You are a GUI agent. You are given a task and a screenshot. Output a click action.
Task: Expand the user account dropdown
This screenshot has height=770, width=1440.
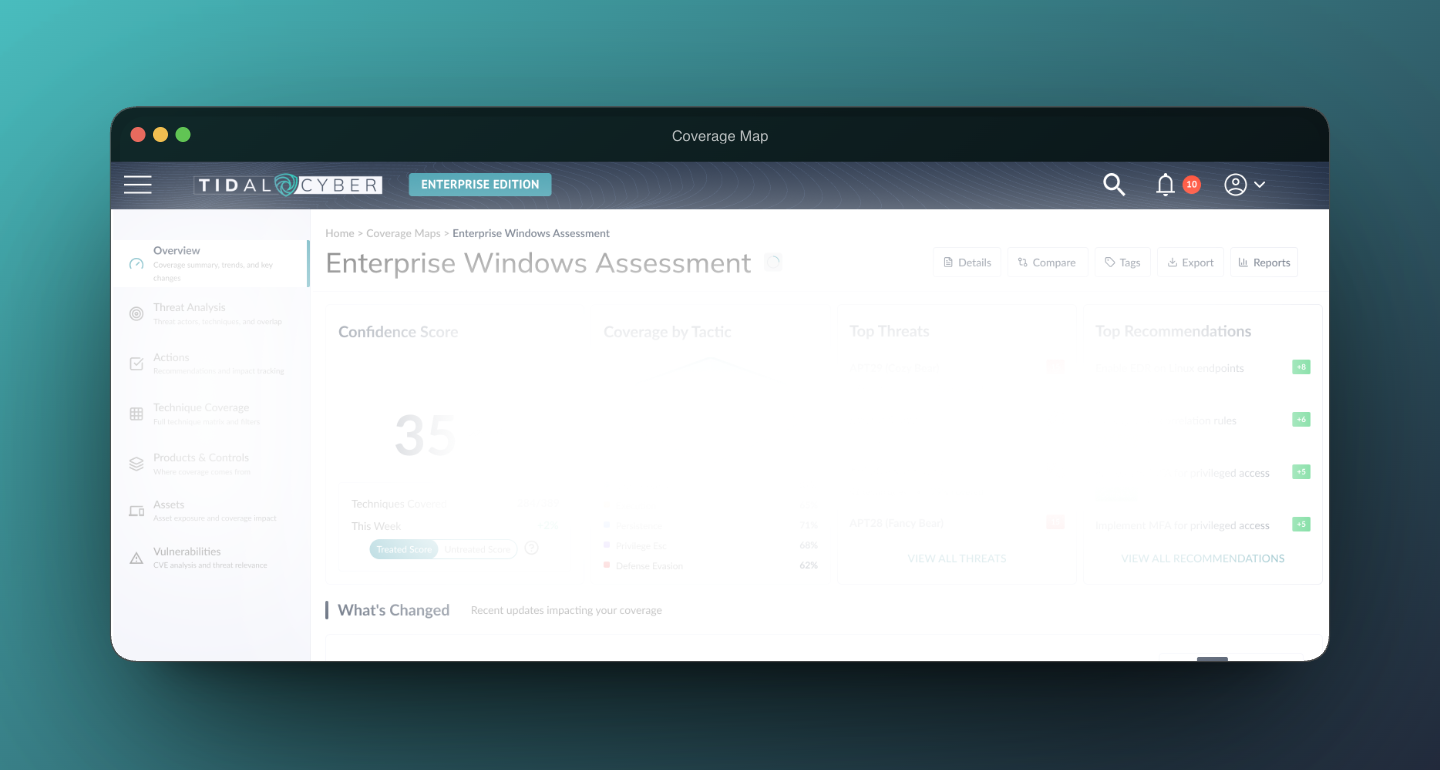point(1245,185)
